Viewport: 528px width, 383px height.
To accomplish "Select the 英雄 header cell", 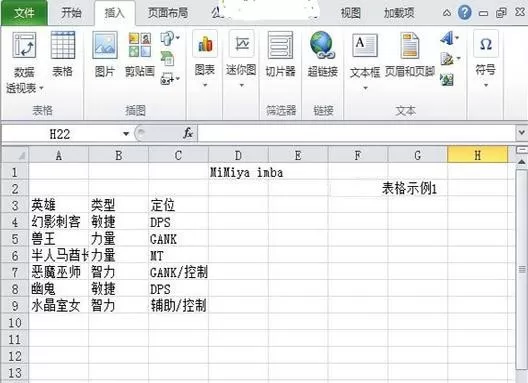I will [59, 205].
